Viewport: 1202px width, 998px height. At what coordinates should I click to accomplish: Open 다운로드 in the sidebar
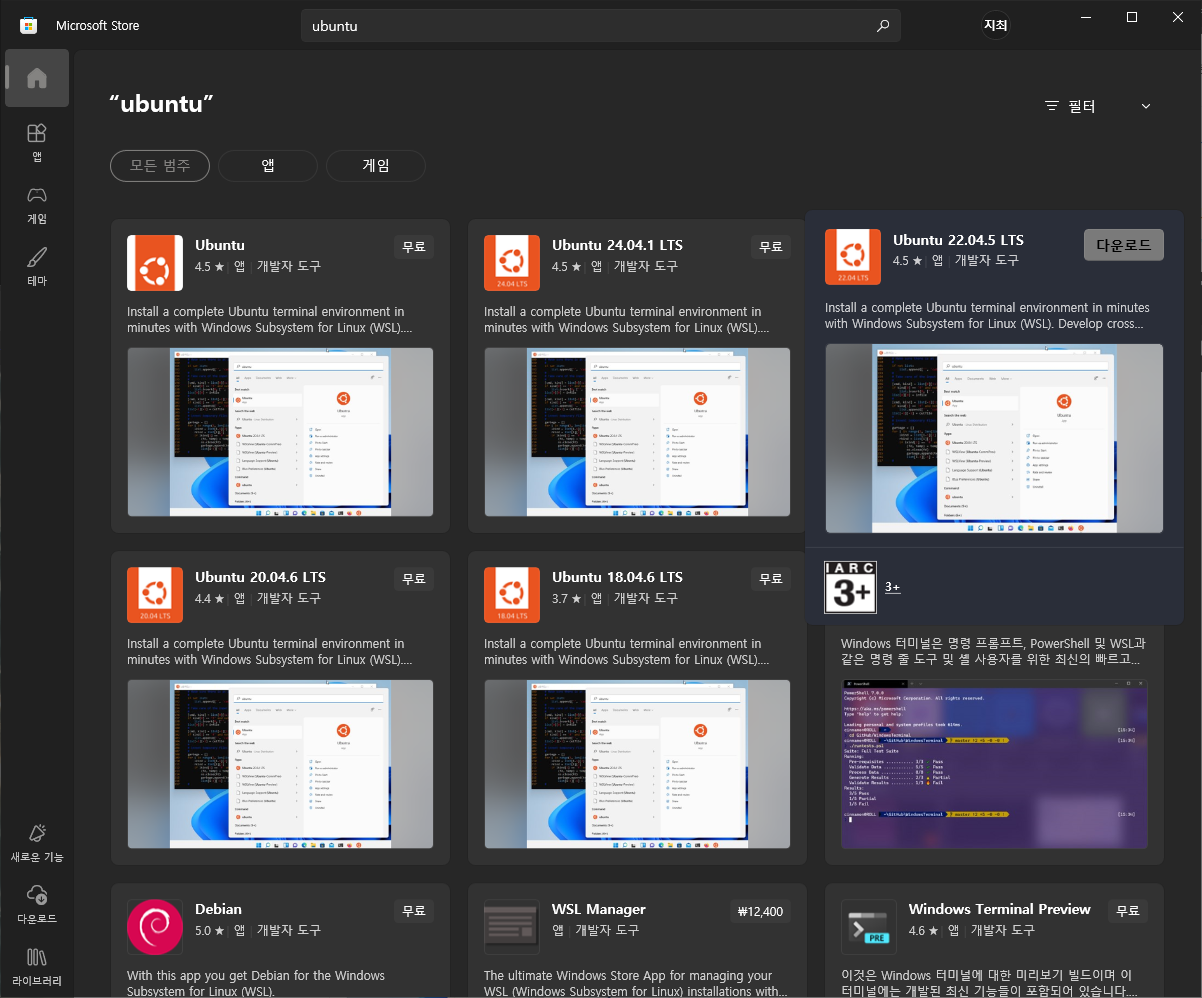[37, 903]
